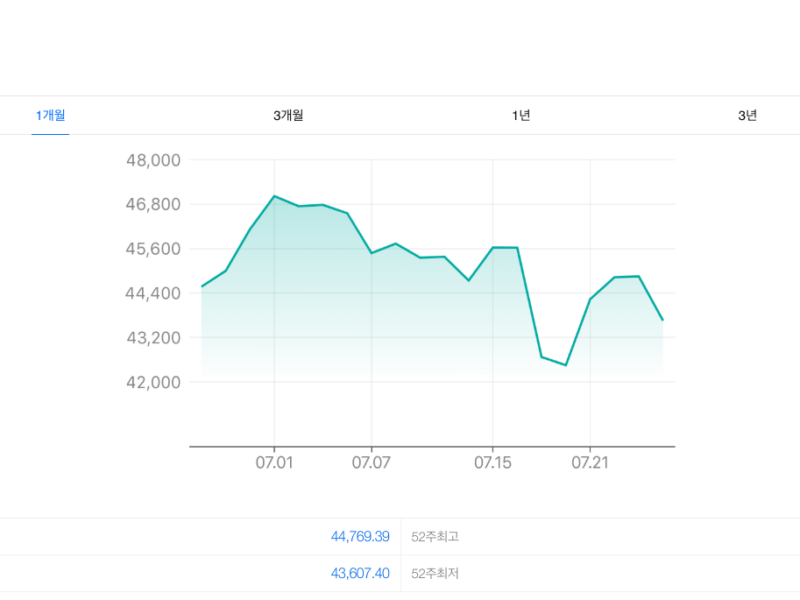Show the 3년 period tab
The width and height of the screenshot is (800, 600).
pos(747,115)
